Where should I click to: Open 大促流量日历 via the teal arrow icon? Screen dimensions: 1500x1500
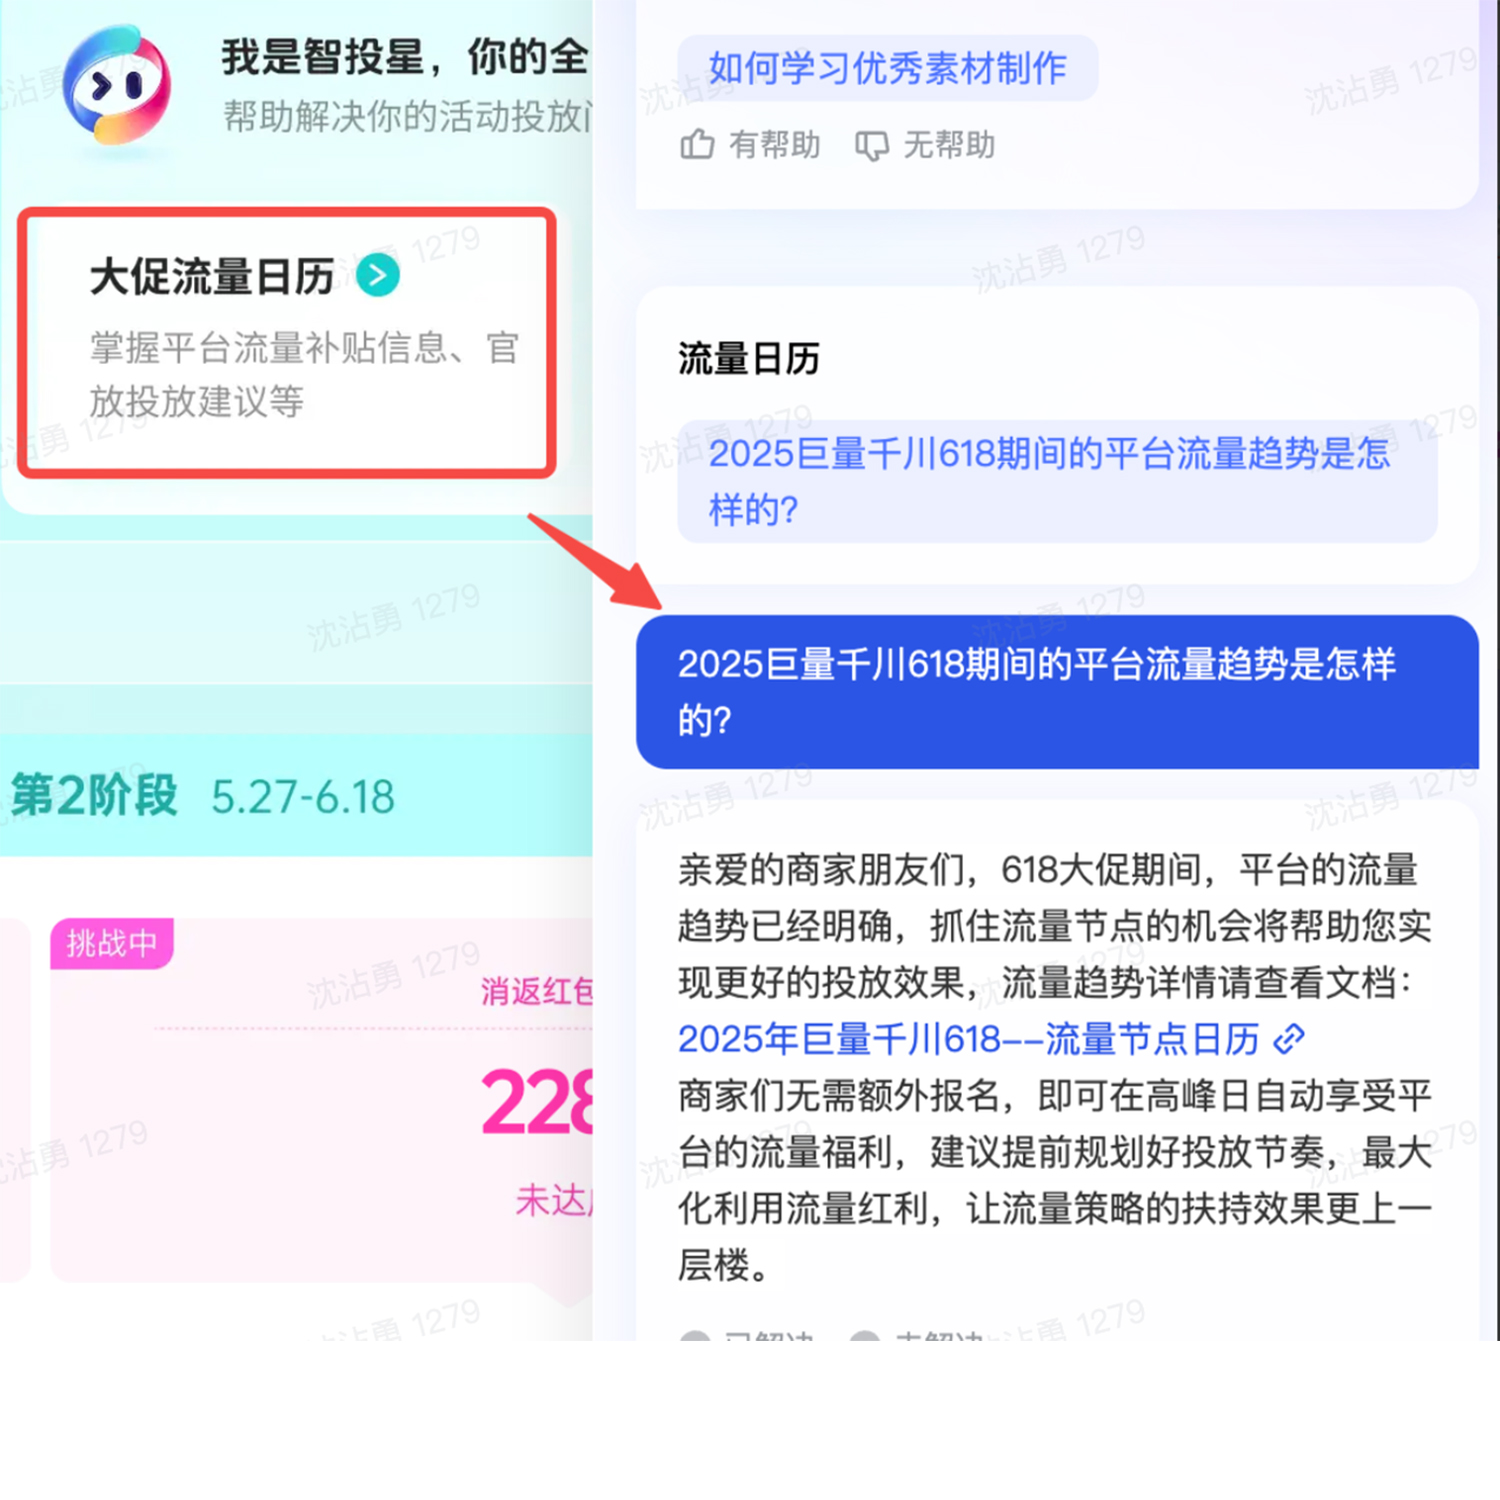(378, 275)
